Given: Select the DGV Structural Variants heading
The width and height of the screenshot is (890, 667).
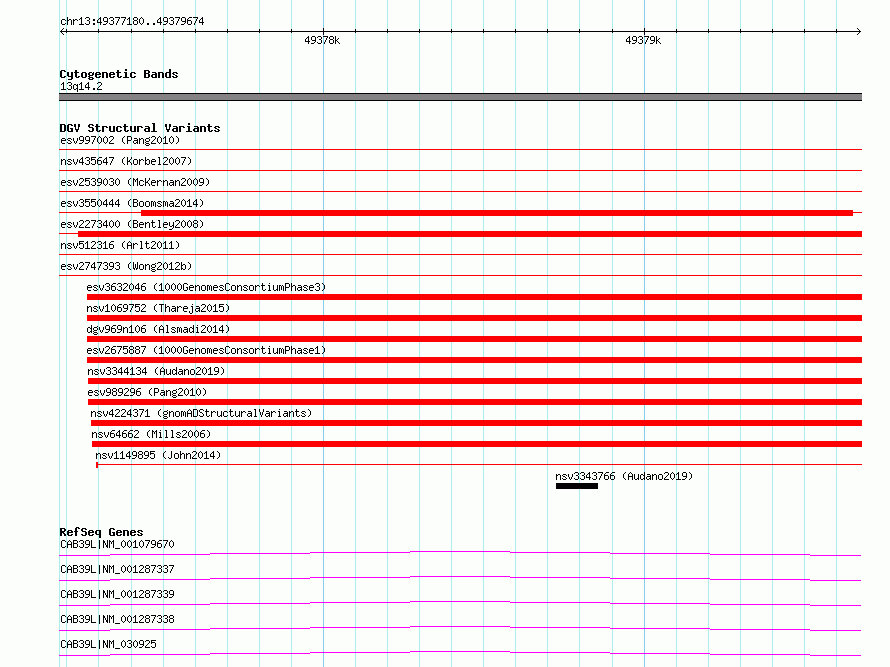Looking at the screenshot, I should pos(140,128).
